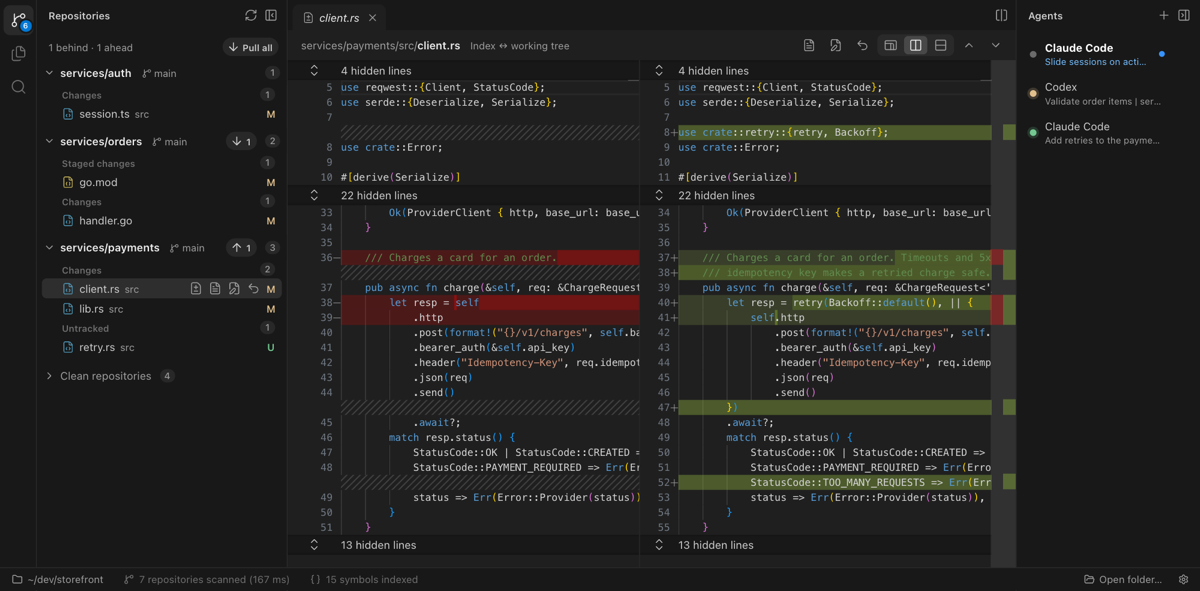This screenshot has height=591, width=1200.
Task: Open file icon in the diff toolbar
Action: pyautogui.click(x=809, y=46)
